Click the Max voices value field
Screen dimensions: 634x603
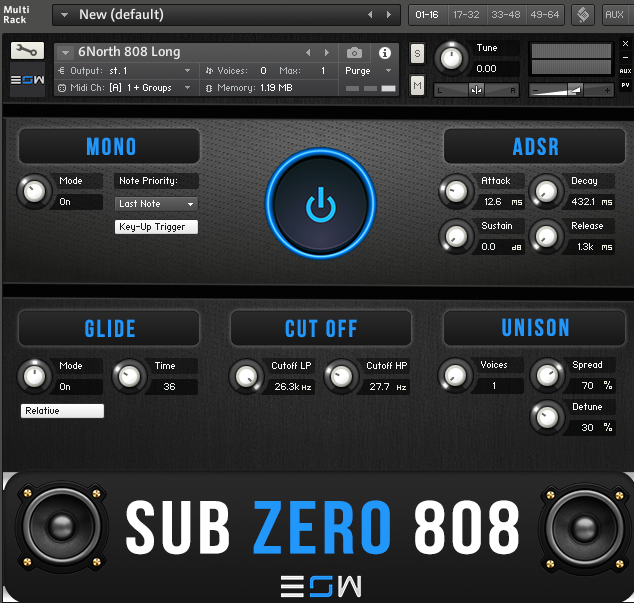click(323, 71)
